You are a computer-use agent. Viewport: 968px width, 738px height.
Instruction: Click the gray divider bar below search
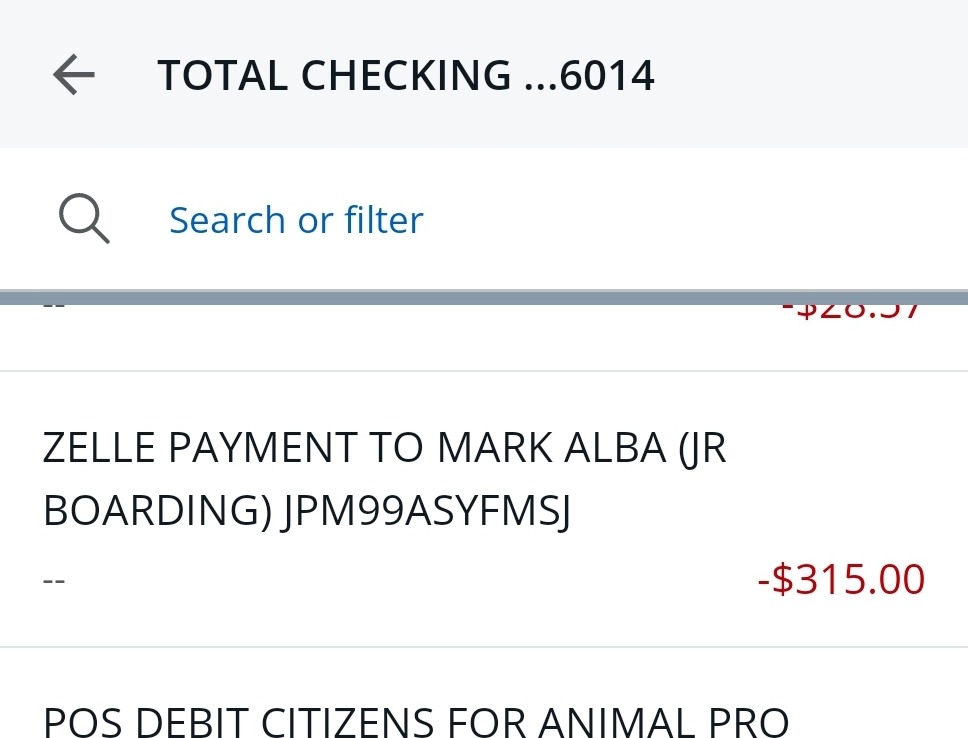tap(484, 298)
